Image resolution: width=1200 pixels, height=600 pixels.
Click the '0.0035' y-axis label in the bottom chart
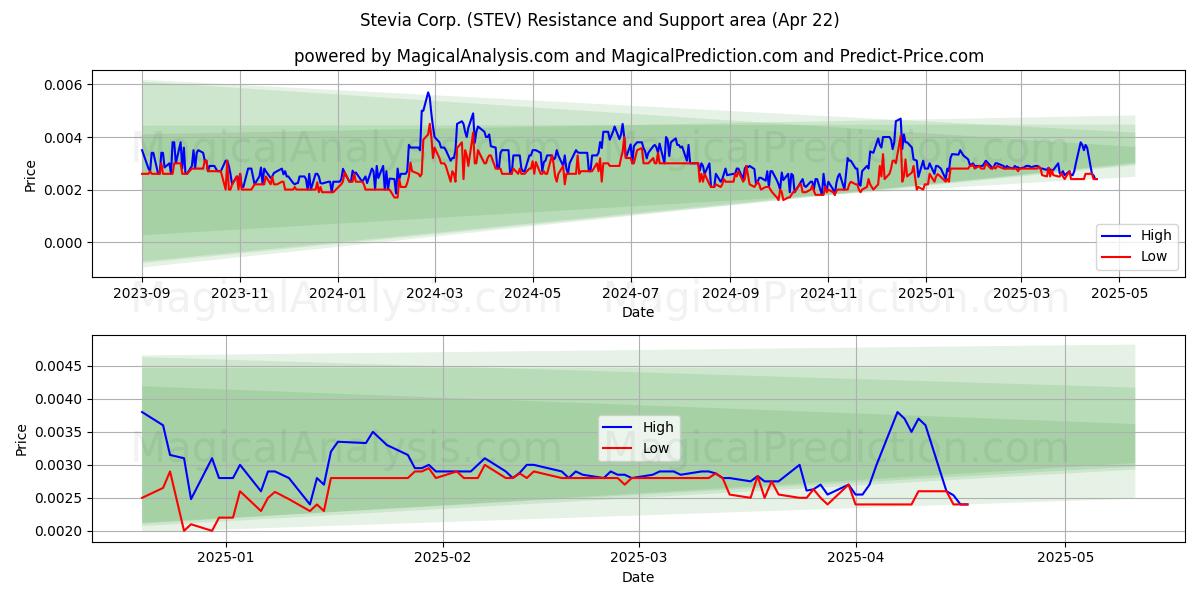pyautogui.click(x=59, y=432)
